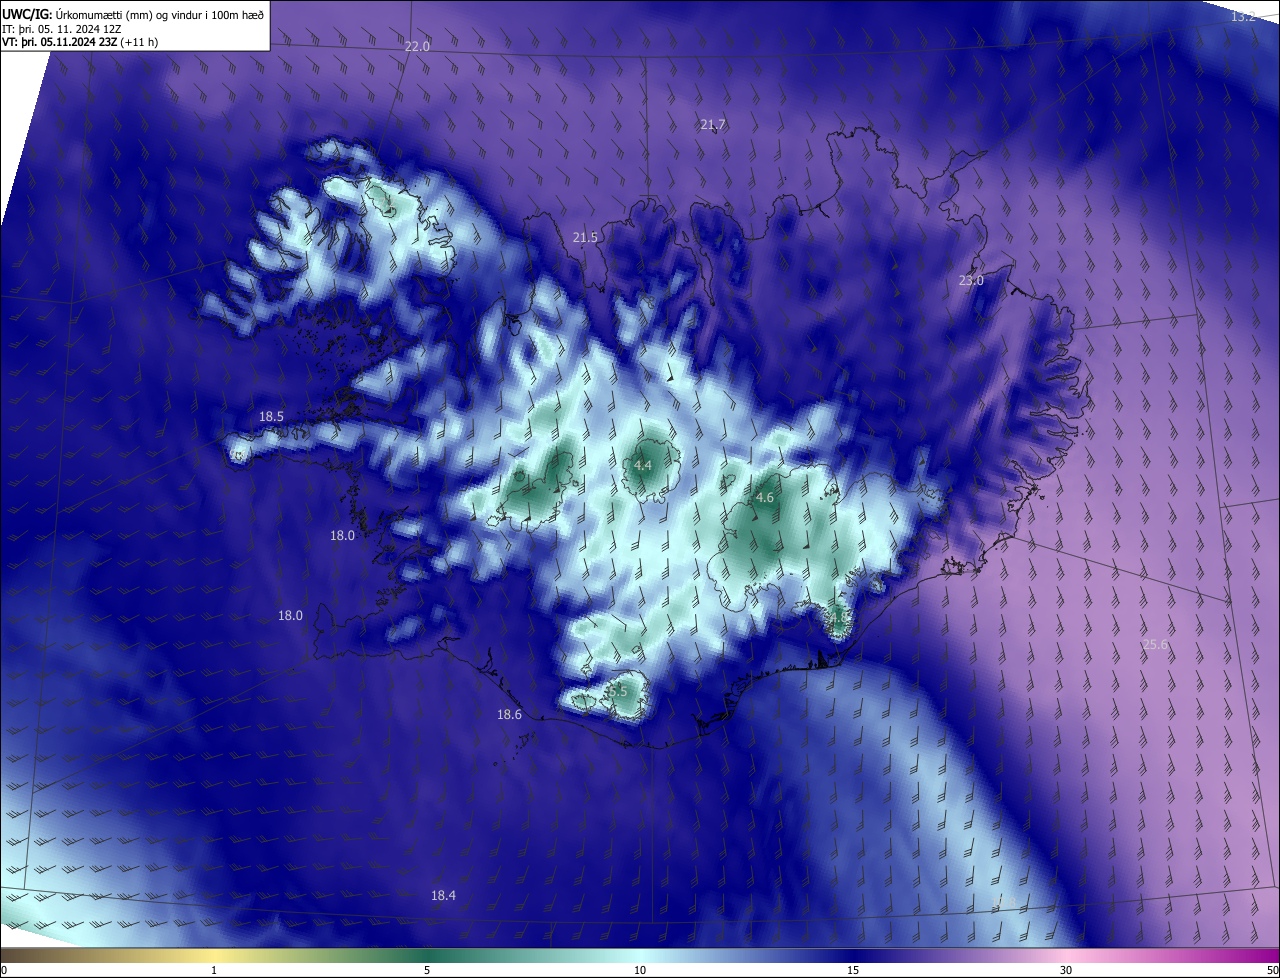Click the 23.0 value label on the map
Screen dimensions: 1280x978
(971, 281)
